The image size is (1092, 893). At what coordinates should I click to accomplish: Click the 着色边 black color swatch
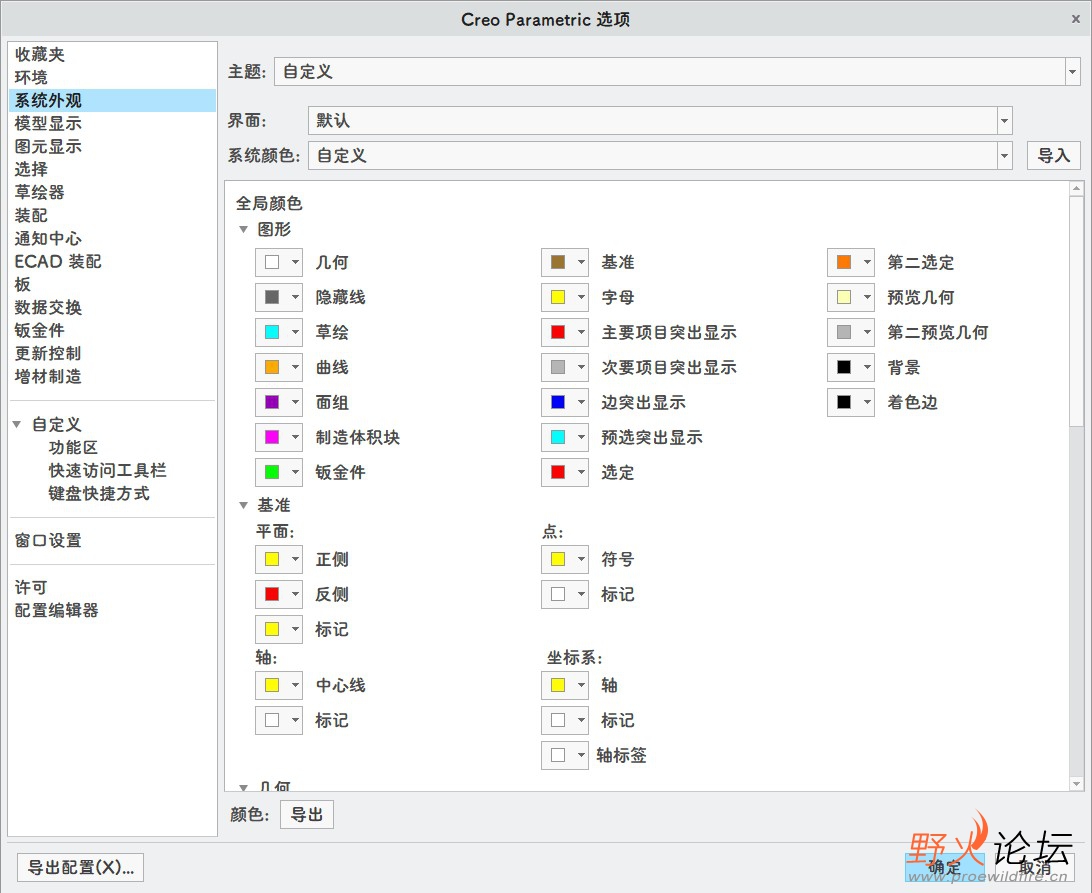point(844,402)
